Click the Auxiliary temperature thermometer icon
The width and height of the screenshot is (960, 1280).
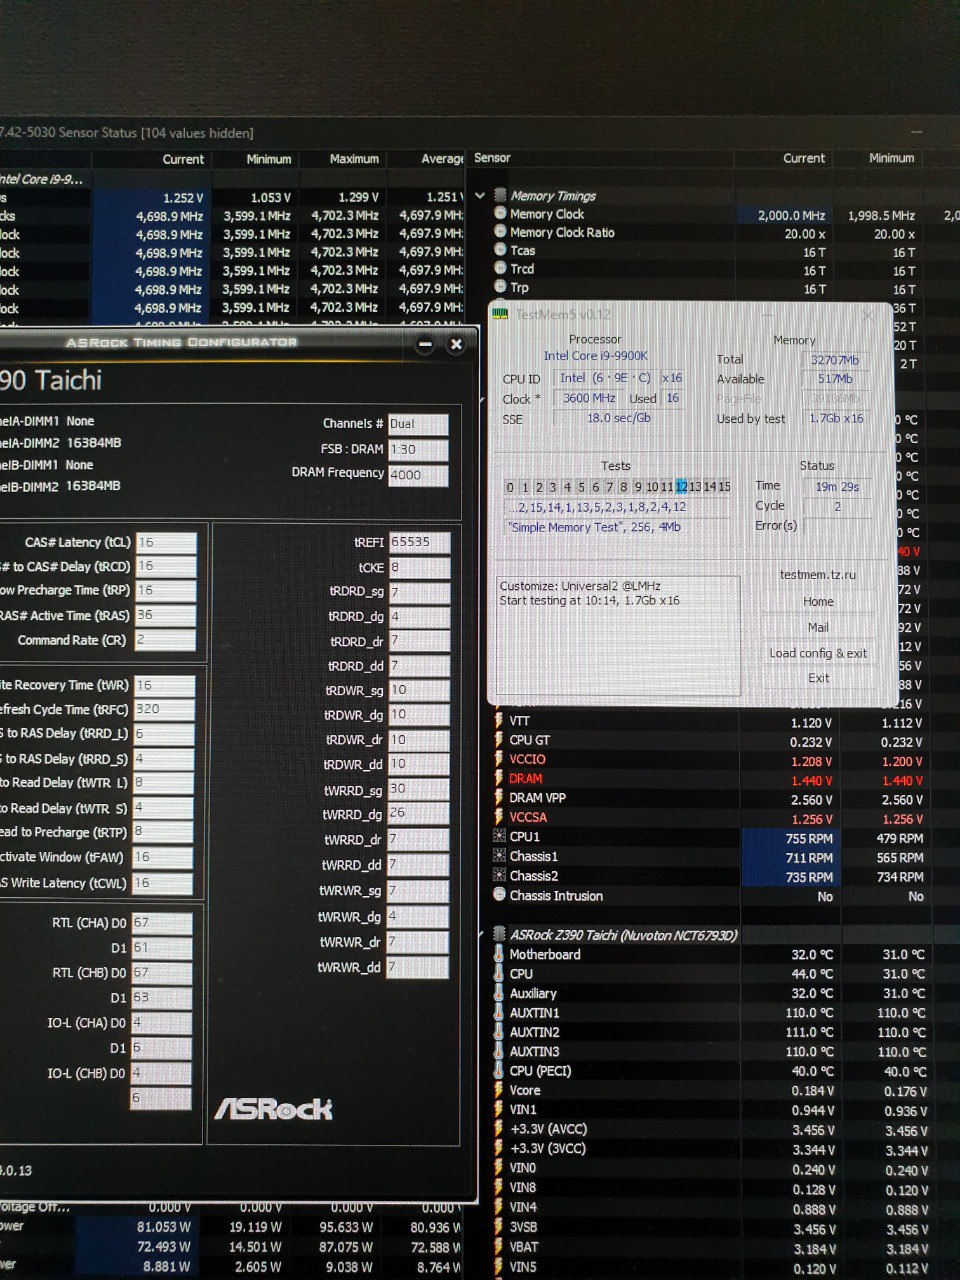pos(499,993)
